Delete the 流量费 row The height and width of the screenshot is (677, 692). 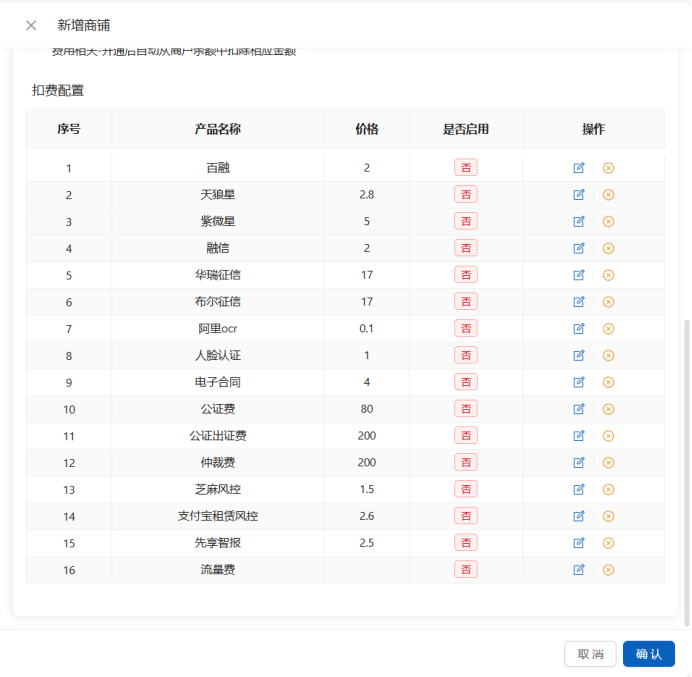(608, 570)
